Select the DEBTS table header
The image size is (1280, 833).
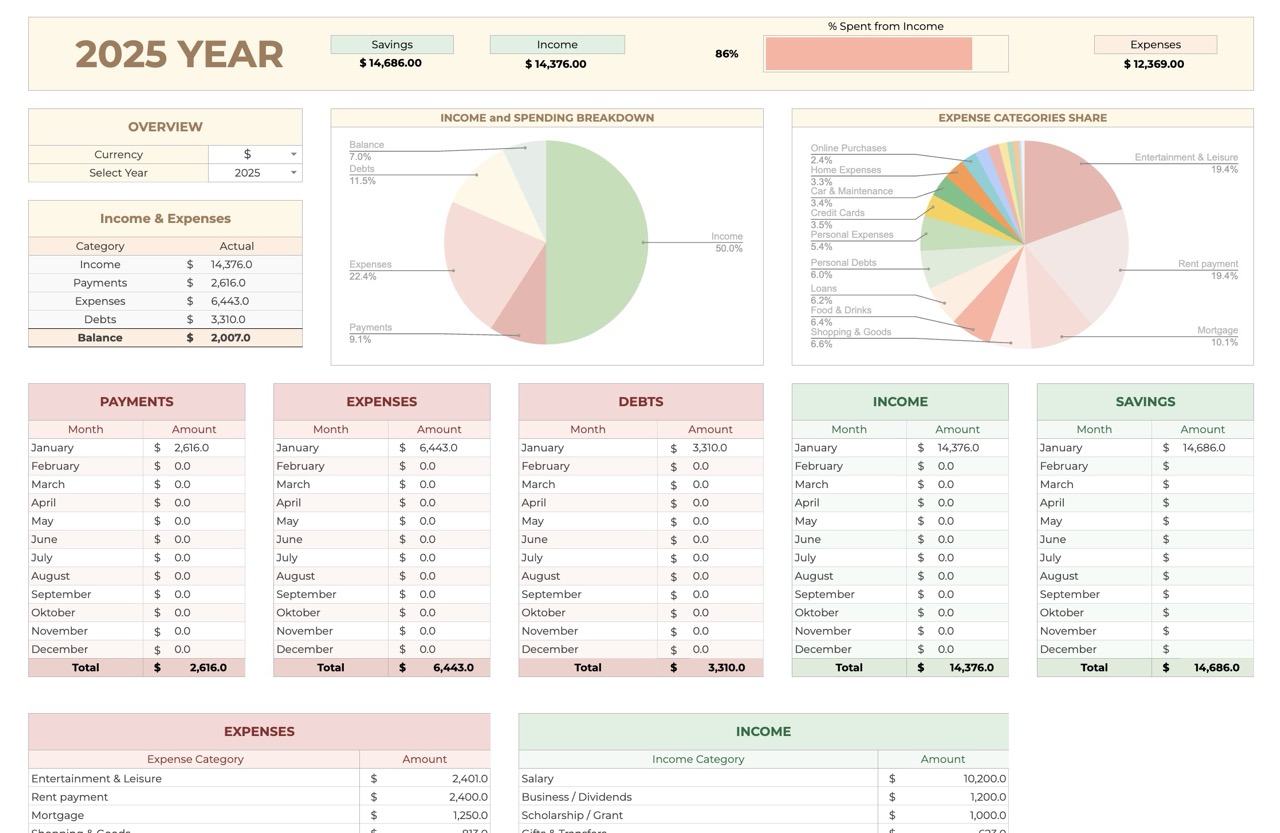pyautogui.click(x=640, y=402)
